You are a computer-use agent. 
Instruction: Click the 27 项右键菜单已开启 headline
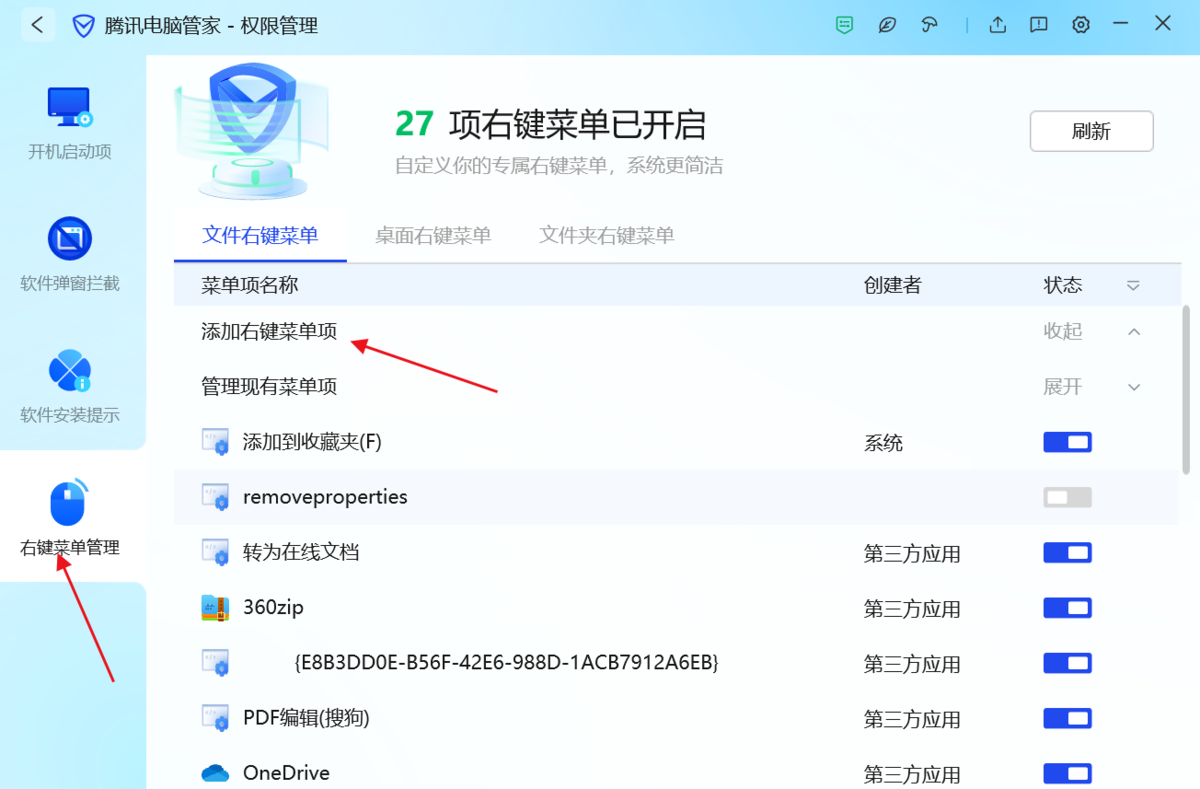tap(551, 124)
